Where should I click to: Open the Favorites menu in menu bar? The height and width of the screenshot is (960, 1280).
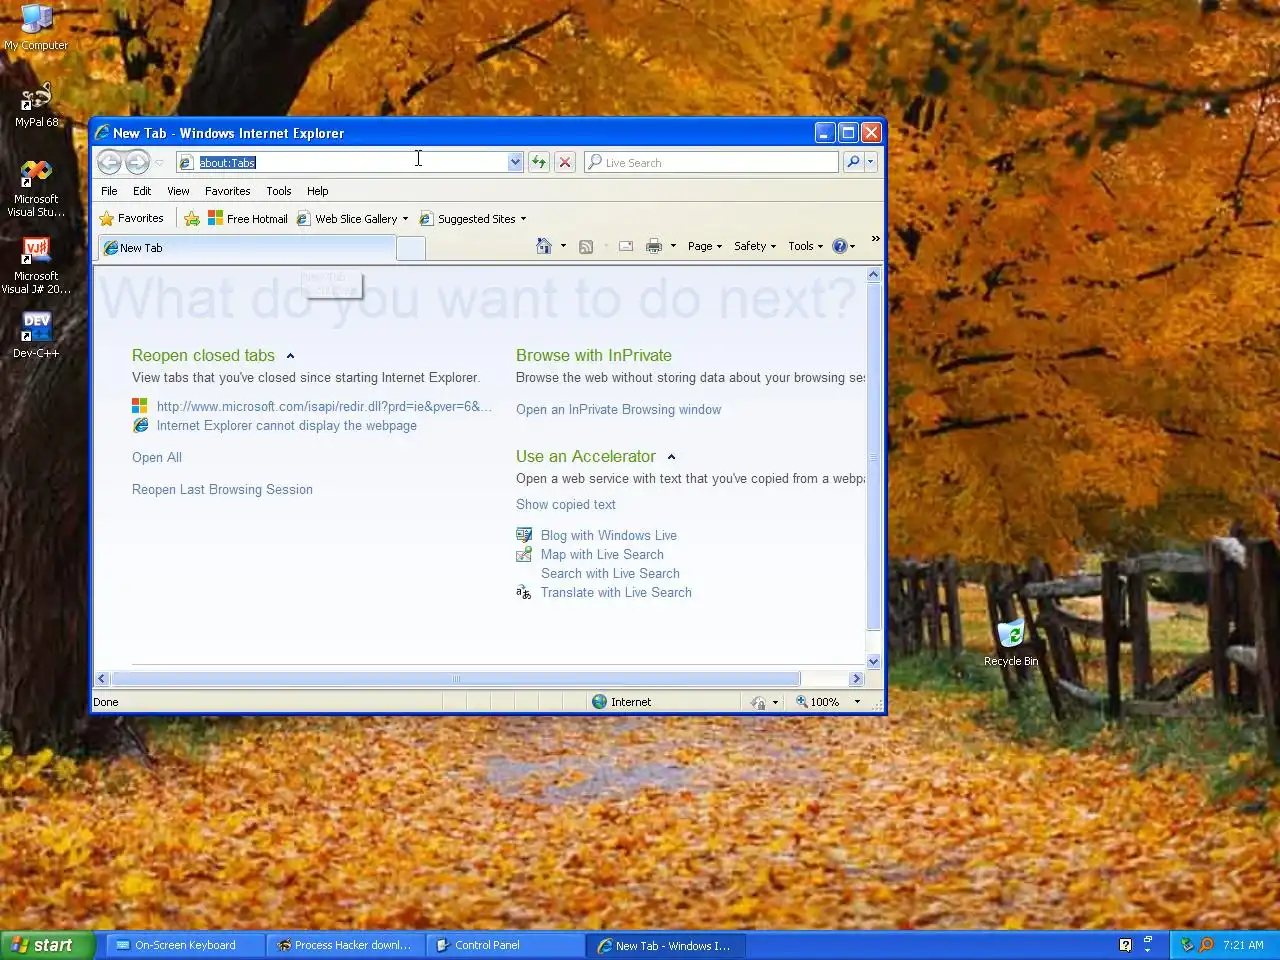point(228,191)
